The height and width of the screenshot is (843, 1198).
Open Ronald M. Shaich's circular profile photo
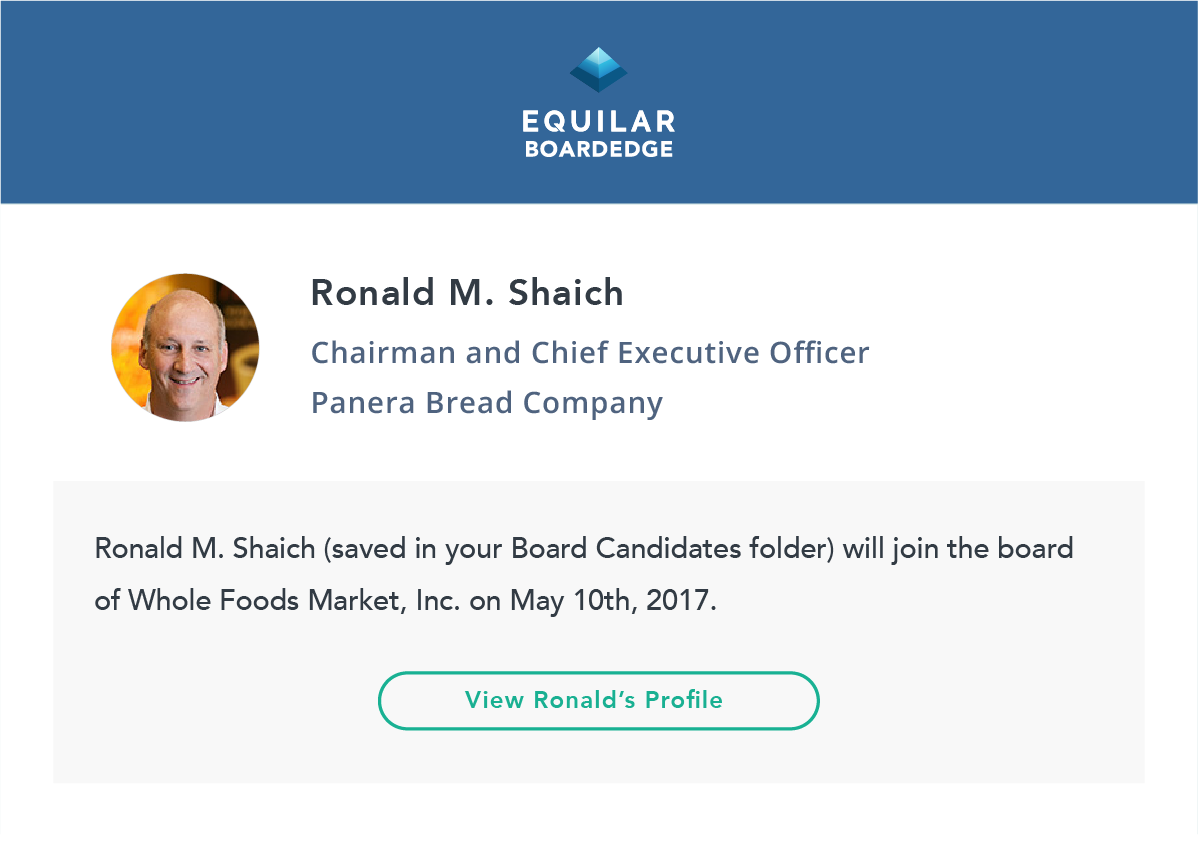pyautogui.click(x=186, y=348)
